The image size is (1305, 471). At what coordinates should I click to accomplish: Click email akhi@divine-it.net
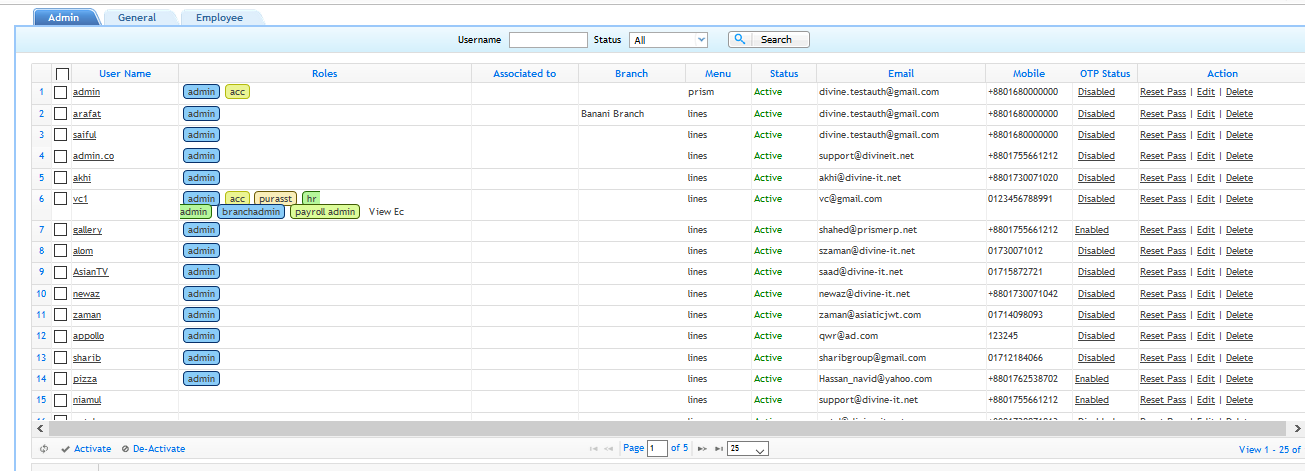pos(860,178)
